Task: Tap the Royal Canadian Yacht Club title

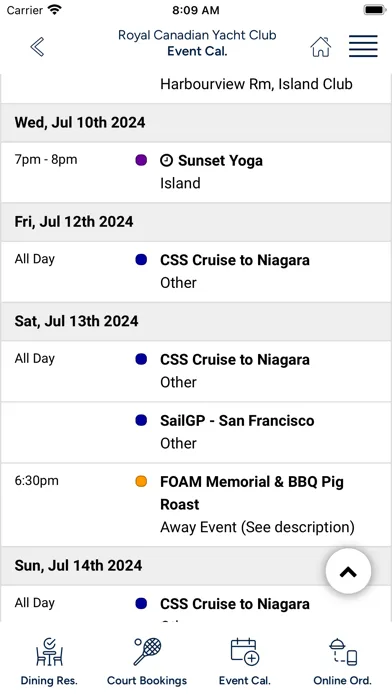Action: click(x=197, y=35)
